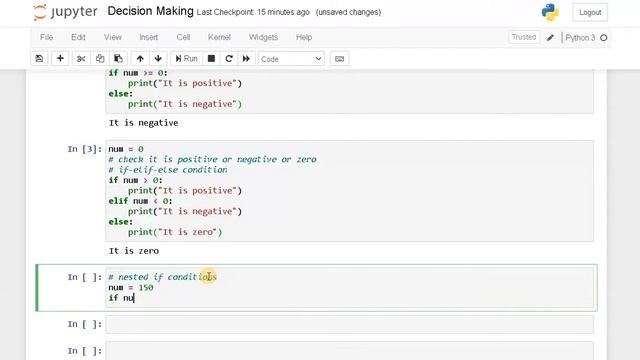
Task: Open the Help menu
Action: point(304,37)
